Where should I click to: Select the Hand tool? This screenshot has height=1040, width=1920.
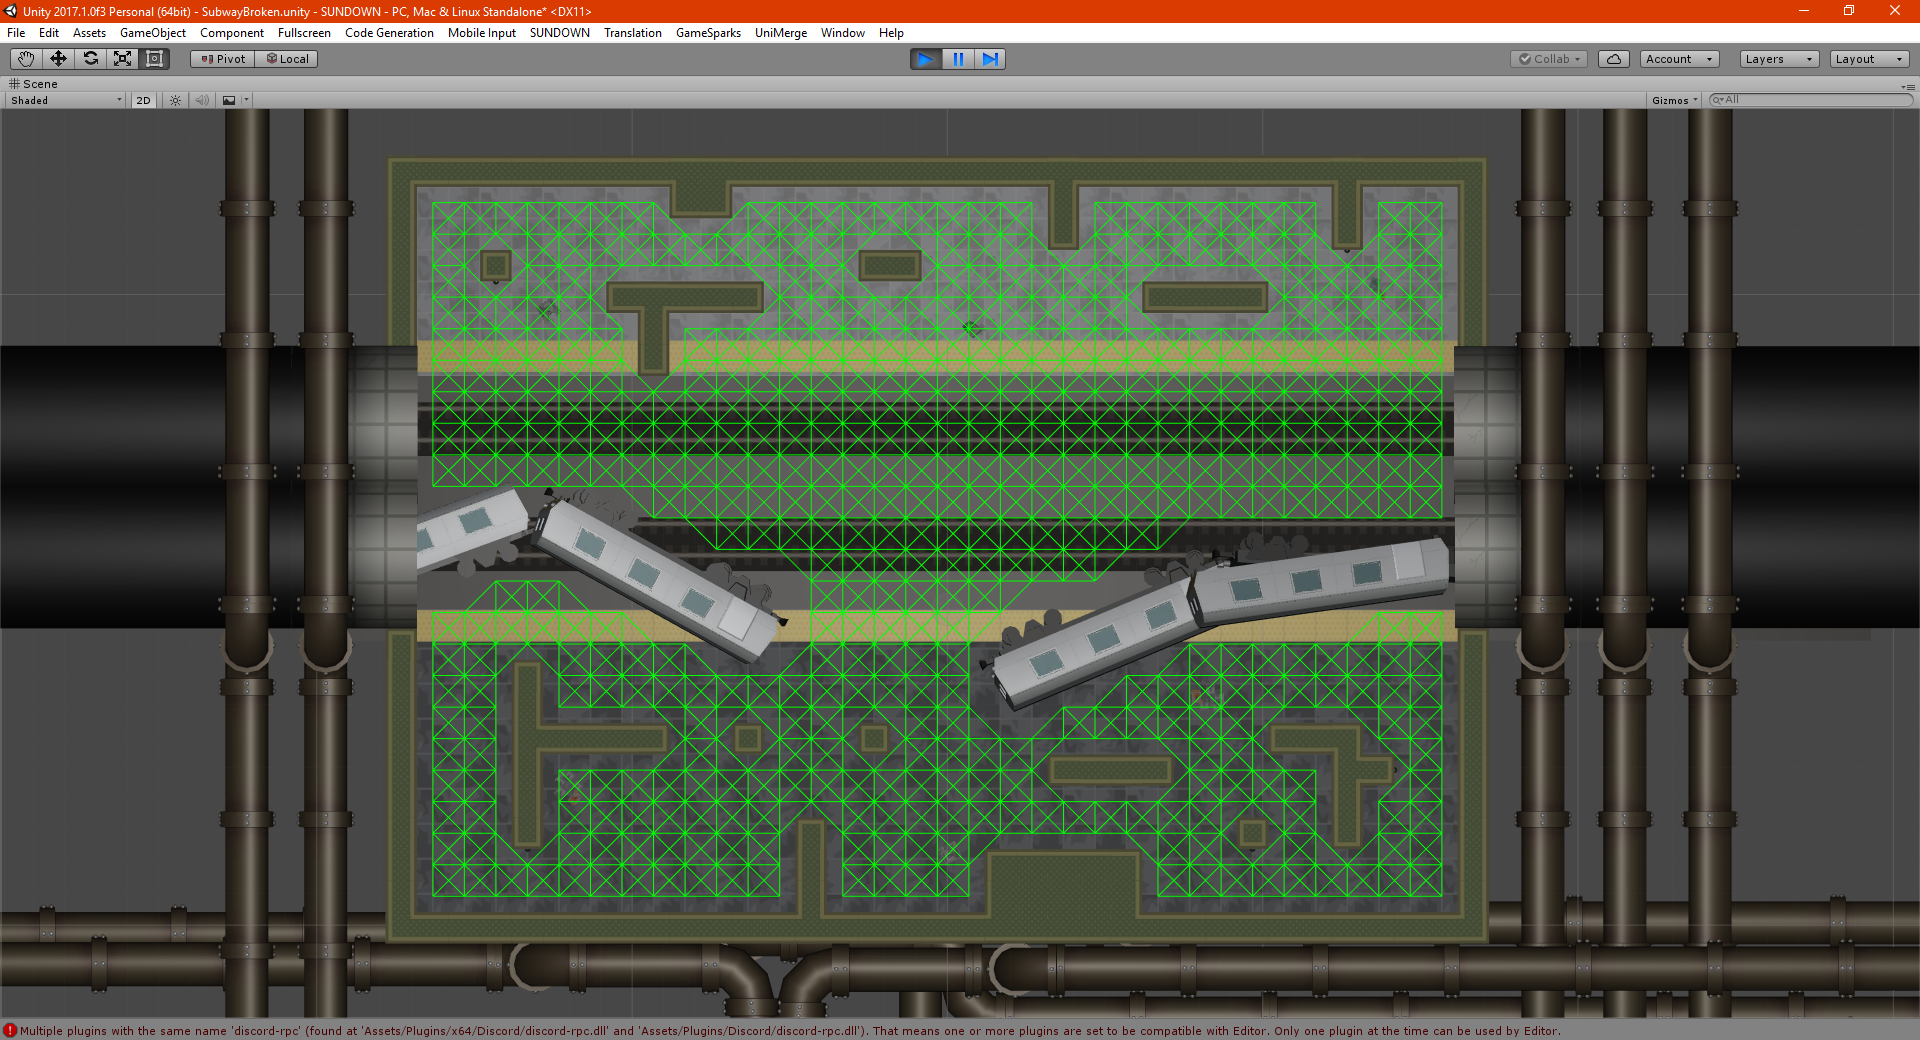click(26, 59)
